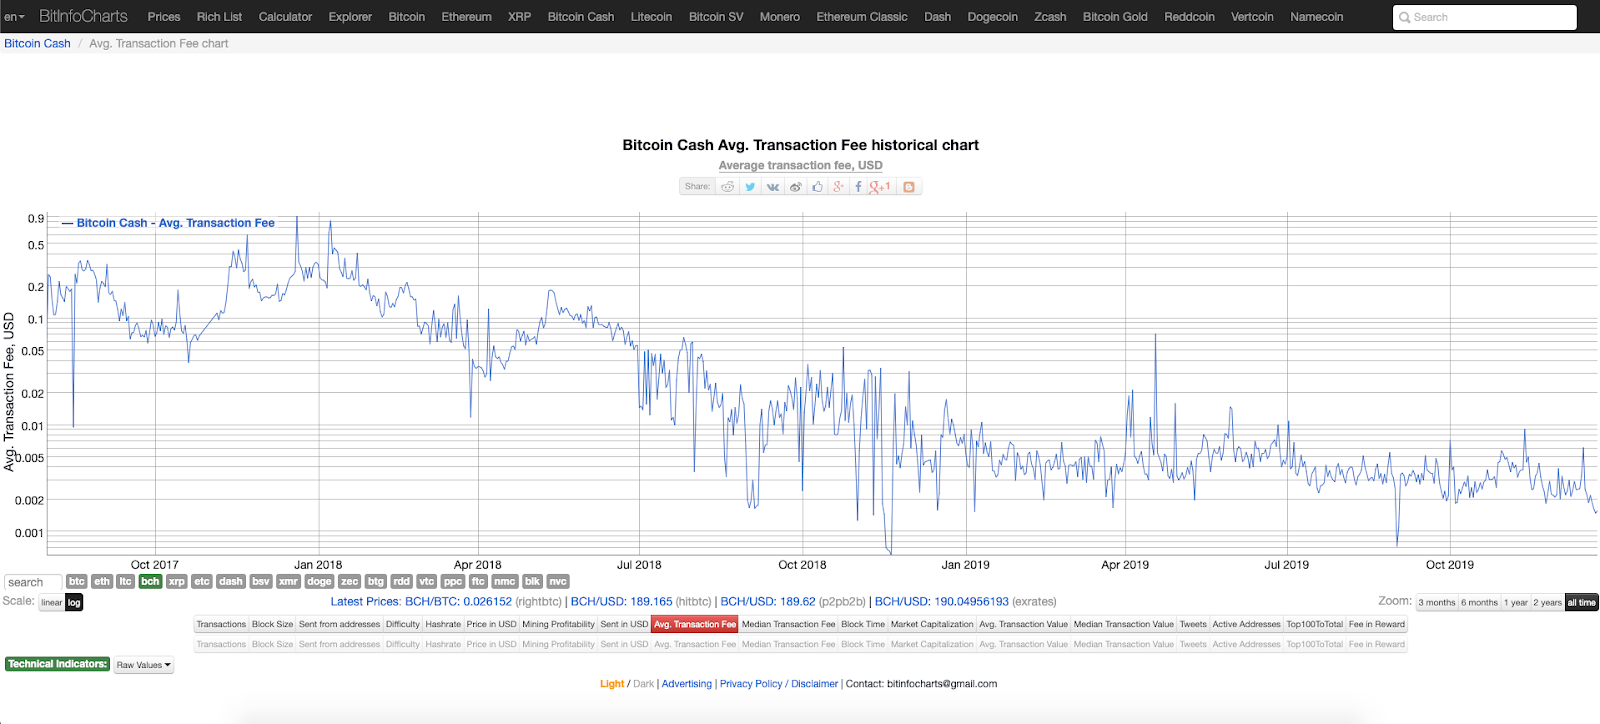
Task: Select highlighted Avg. Transaction Fee tab
Action: (x=695, y=624)
